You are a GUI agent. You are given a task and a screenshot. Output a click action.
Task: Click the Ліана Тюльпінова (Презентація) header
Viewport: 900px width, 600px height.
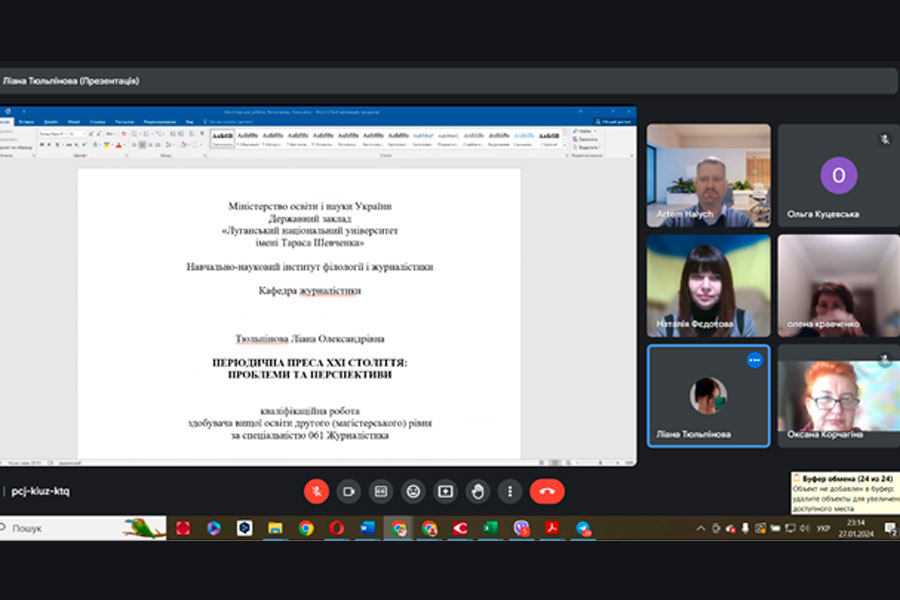(x=71, y=81)
